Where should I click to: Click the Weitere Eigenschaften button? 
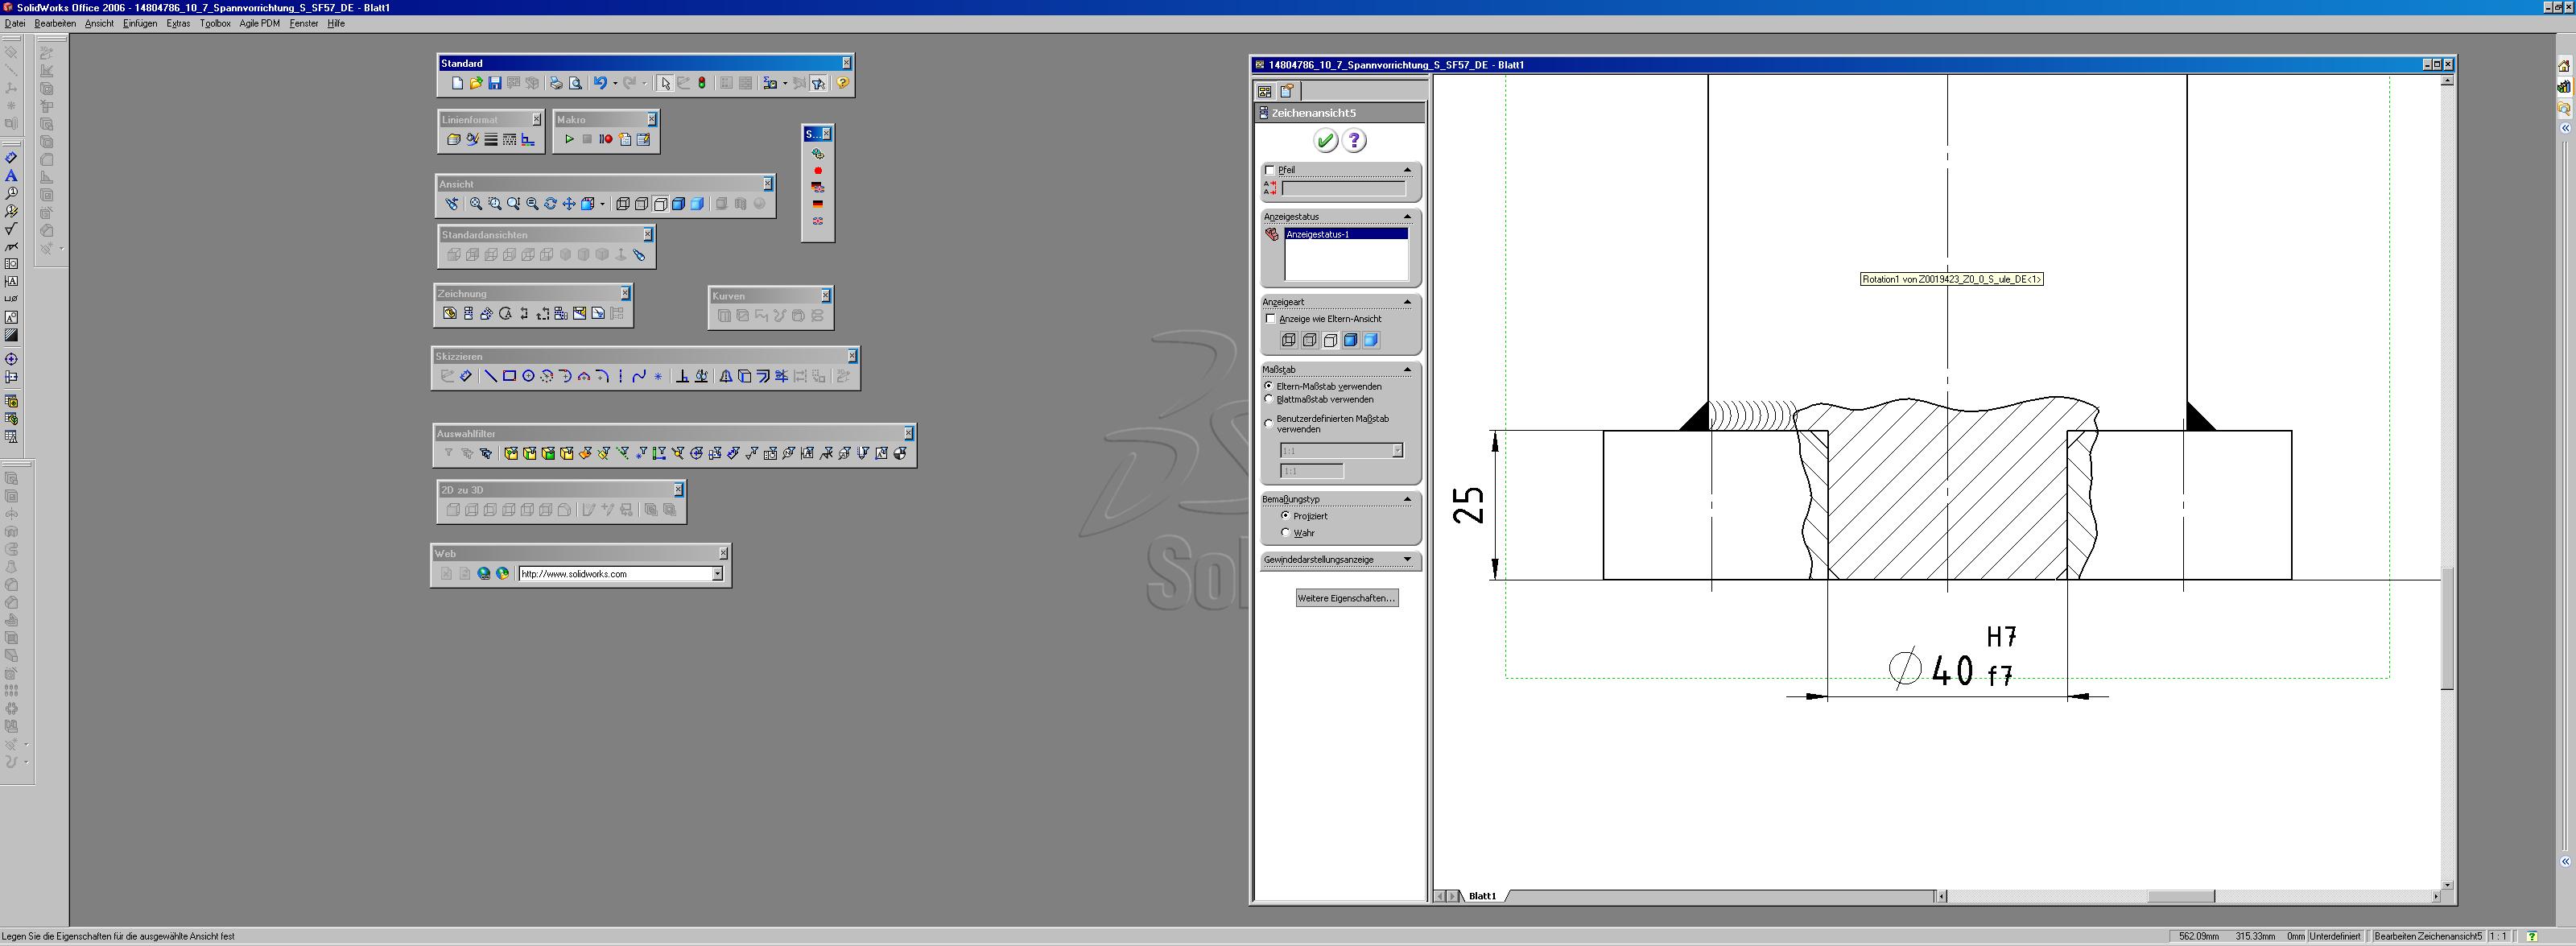(1346, 598)
